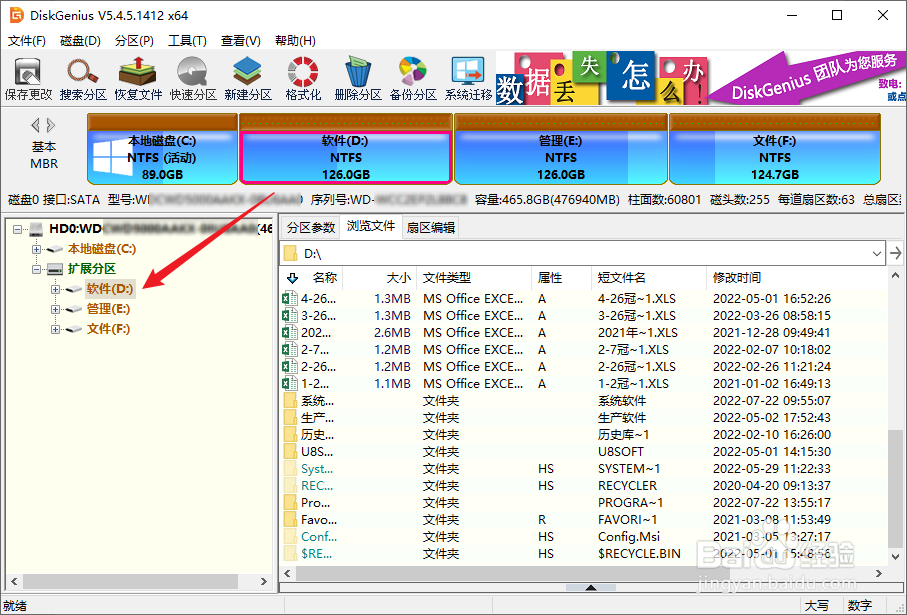Open the 文件(F) menu
Viewport: 907px width, 615px height.
(x=27, y=40)
